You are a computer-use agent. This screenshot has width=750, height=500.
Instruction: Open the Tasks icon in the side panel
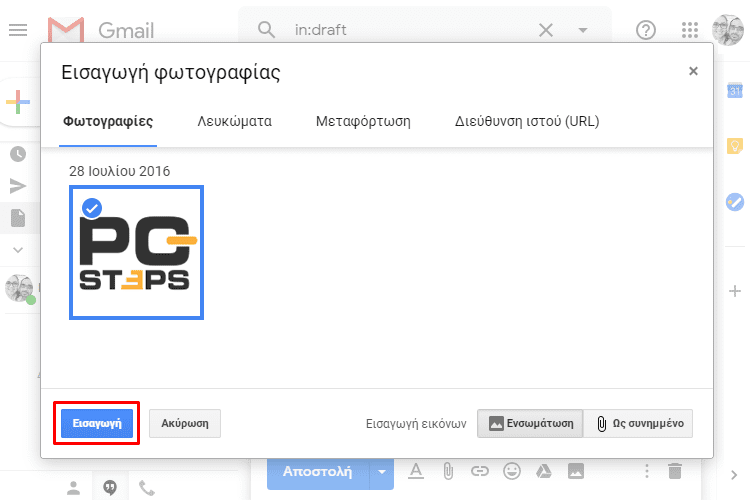click(735, 202)
